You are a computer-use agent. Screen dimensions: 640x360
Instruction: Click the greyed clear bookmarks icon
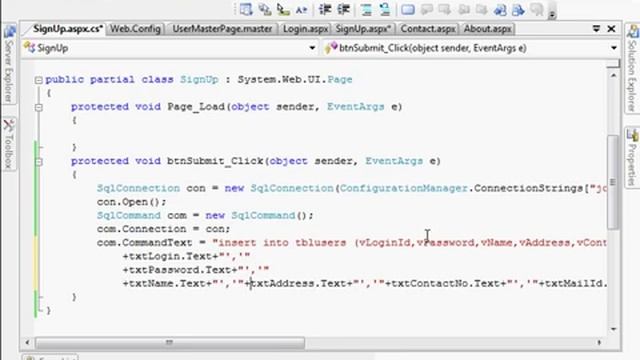pos(537,9)
